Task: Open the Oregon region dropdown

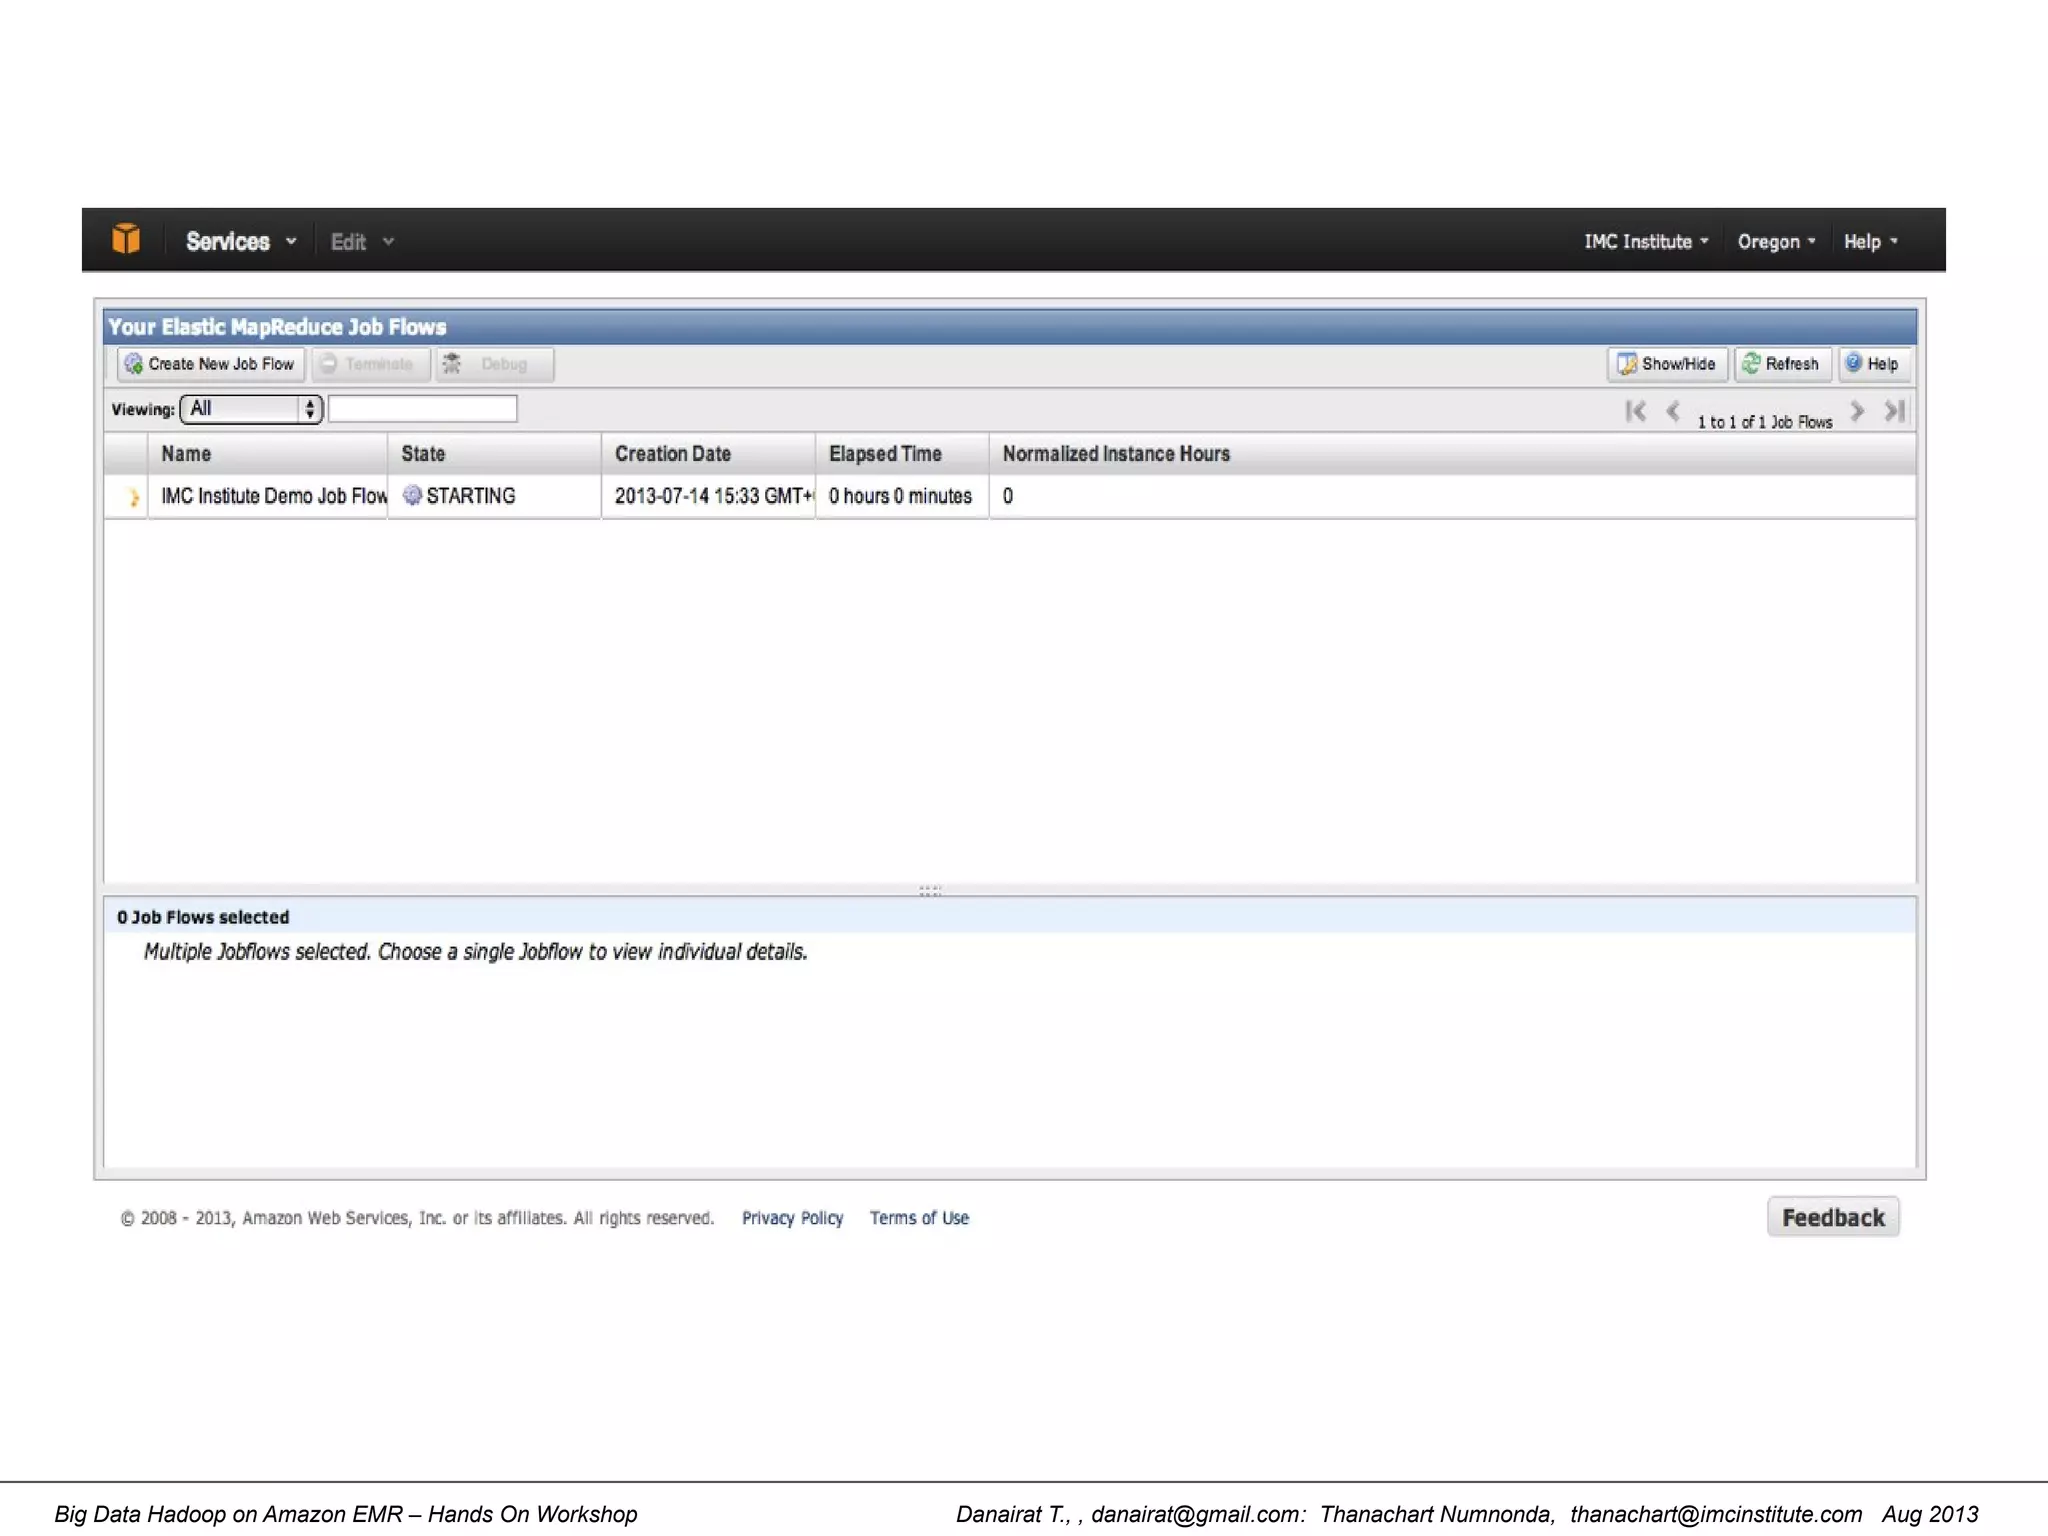Action: tap(1775, 242)
